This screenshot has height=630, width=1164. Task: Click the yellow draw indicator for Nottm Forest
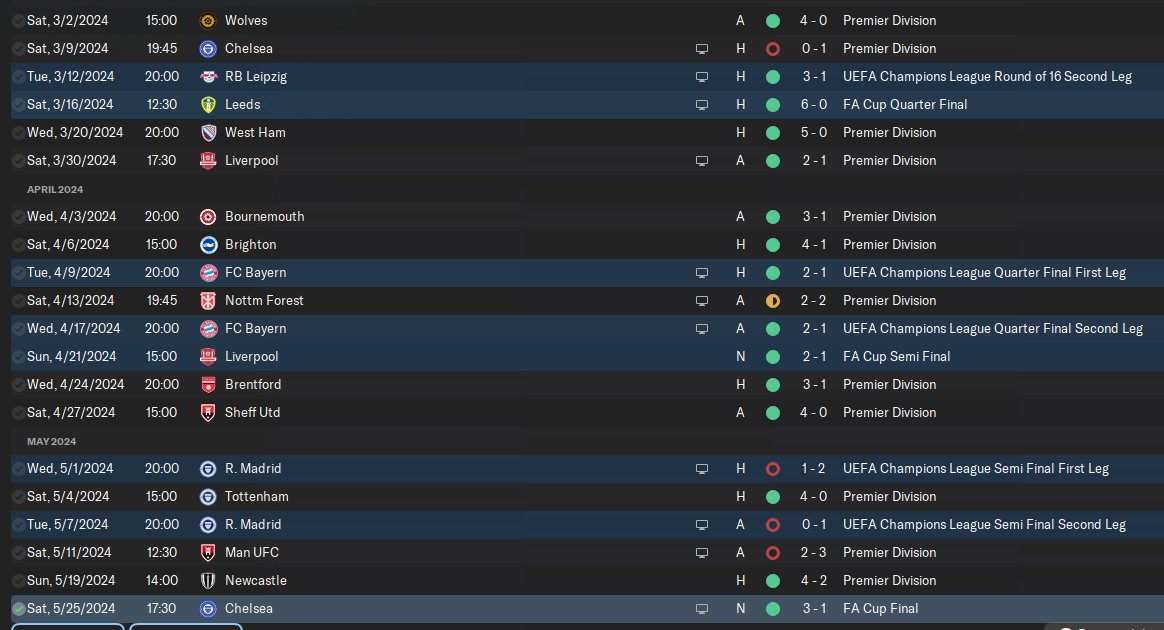[772, 300]
